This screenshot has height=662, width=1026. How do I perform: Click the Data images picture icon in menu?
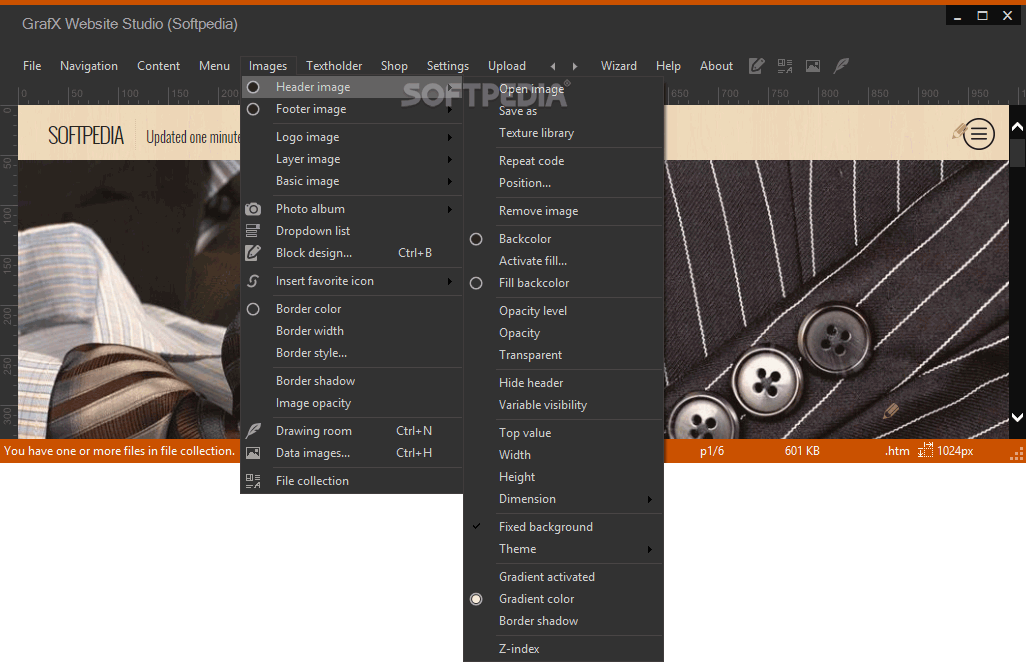tap(253, 453)
